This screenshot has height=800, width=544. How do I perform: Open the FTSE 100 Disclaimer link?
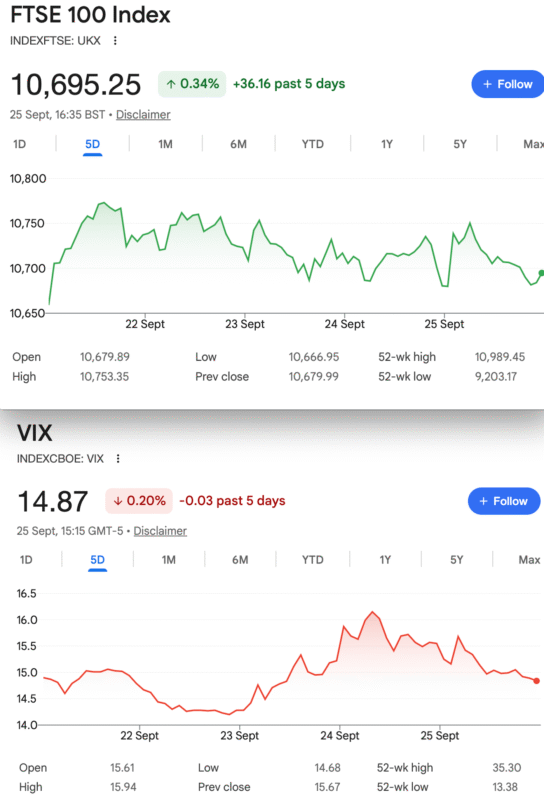[143, 114]
